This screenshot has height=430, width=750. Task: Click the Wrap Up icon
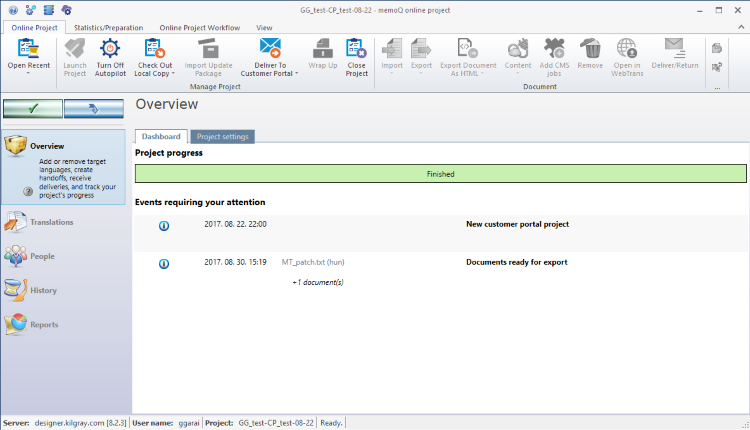point(322,48)
